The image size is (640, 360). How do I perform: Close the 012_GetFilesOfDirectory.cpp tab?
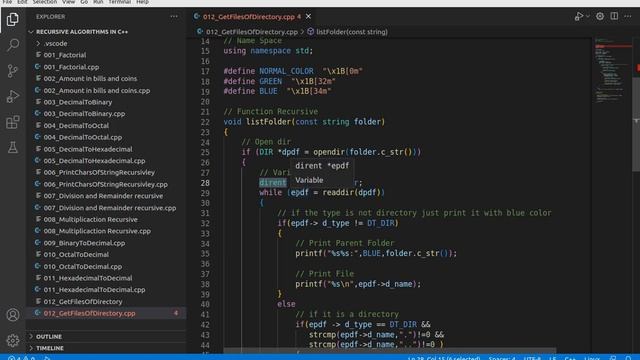309,17
